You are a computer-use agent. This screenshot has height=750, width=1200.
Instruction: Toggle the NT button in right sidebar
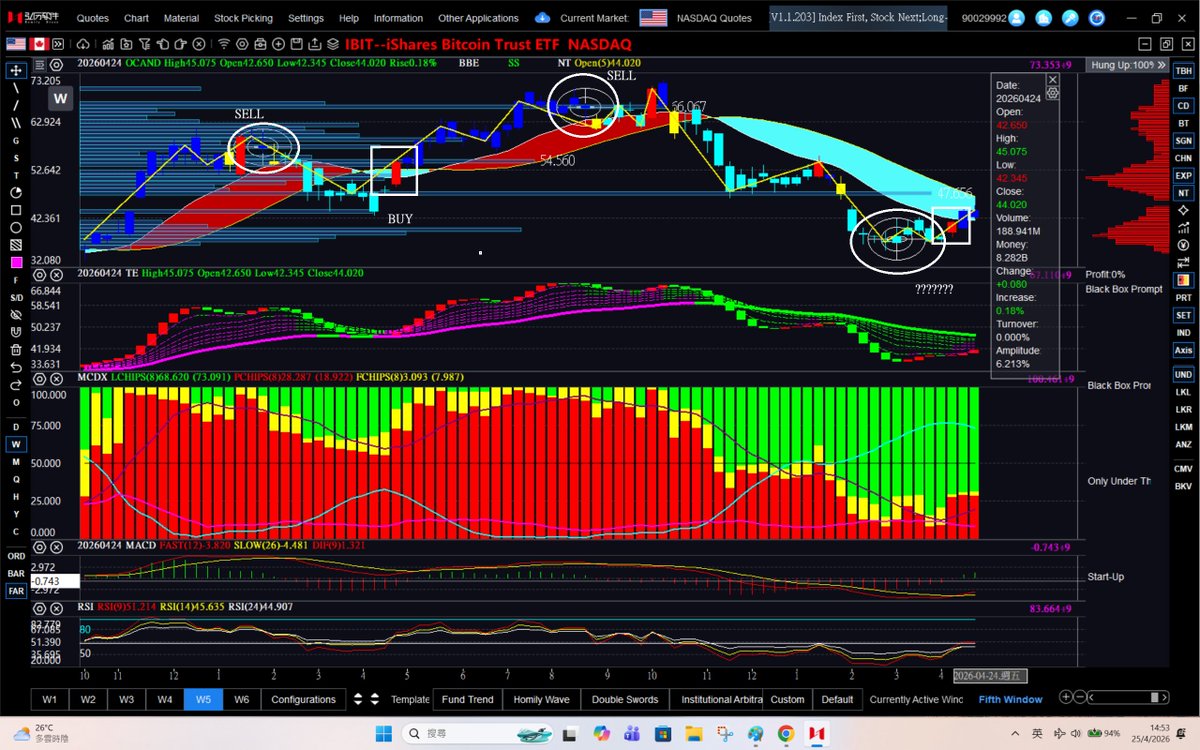pos(1183,192)
